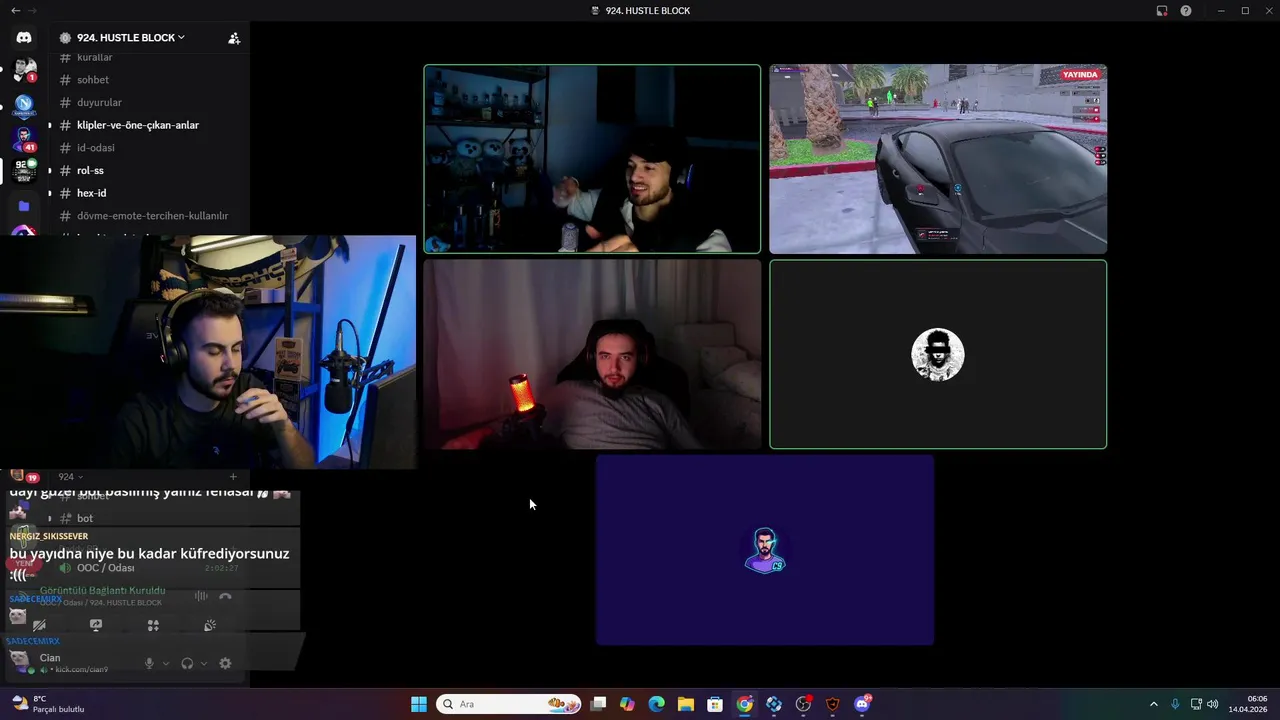This screenshot has height=720, width=1280.
Task: Open microphone input options chevron
Action: (166, 663)
